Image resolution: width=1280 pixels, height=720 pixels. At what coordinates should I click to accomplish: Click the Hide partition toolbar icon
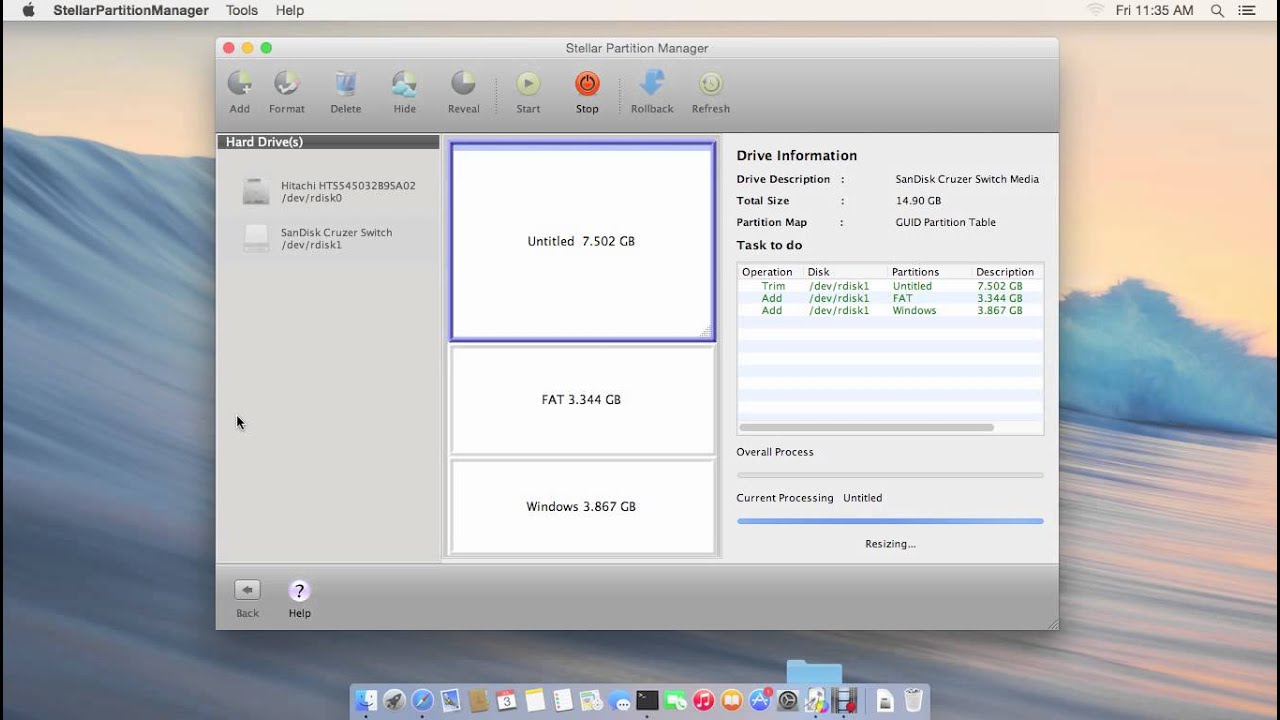pos(405,83)
